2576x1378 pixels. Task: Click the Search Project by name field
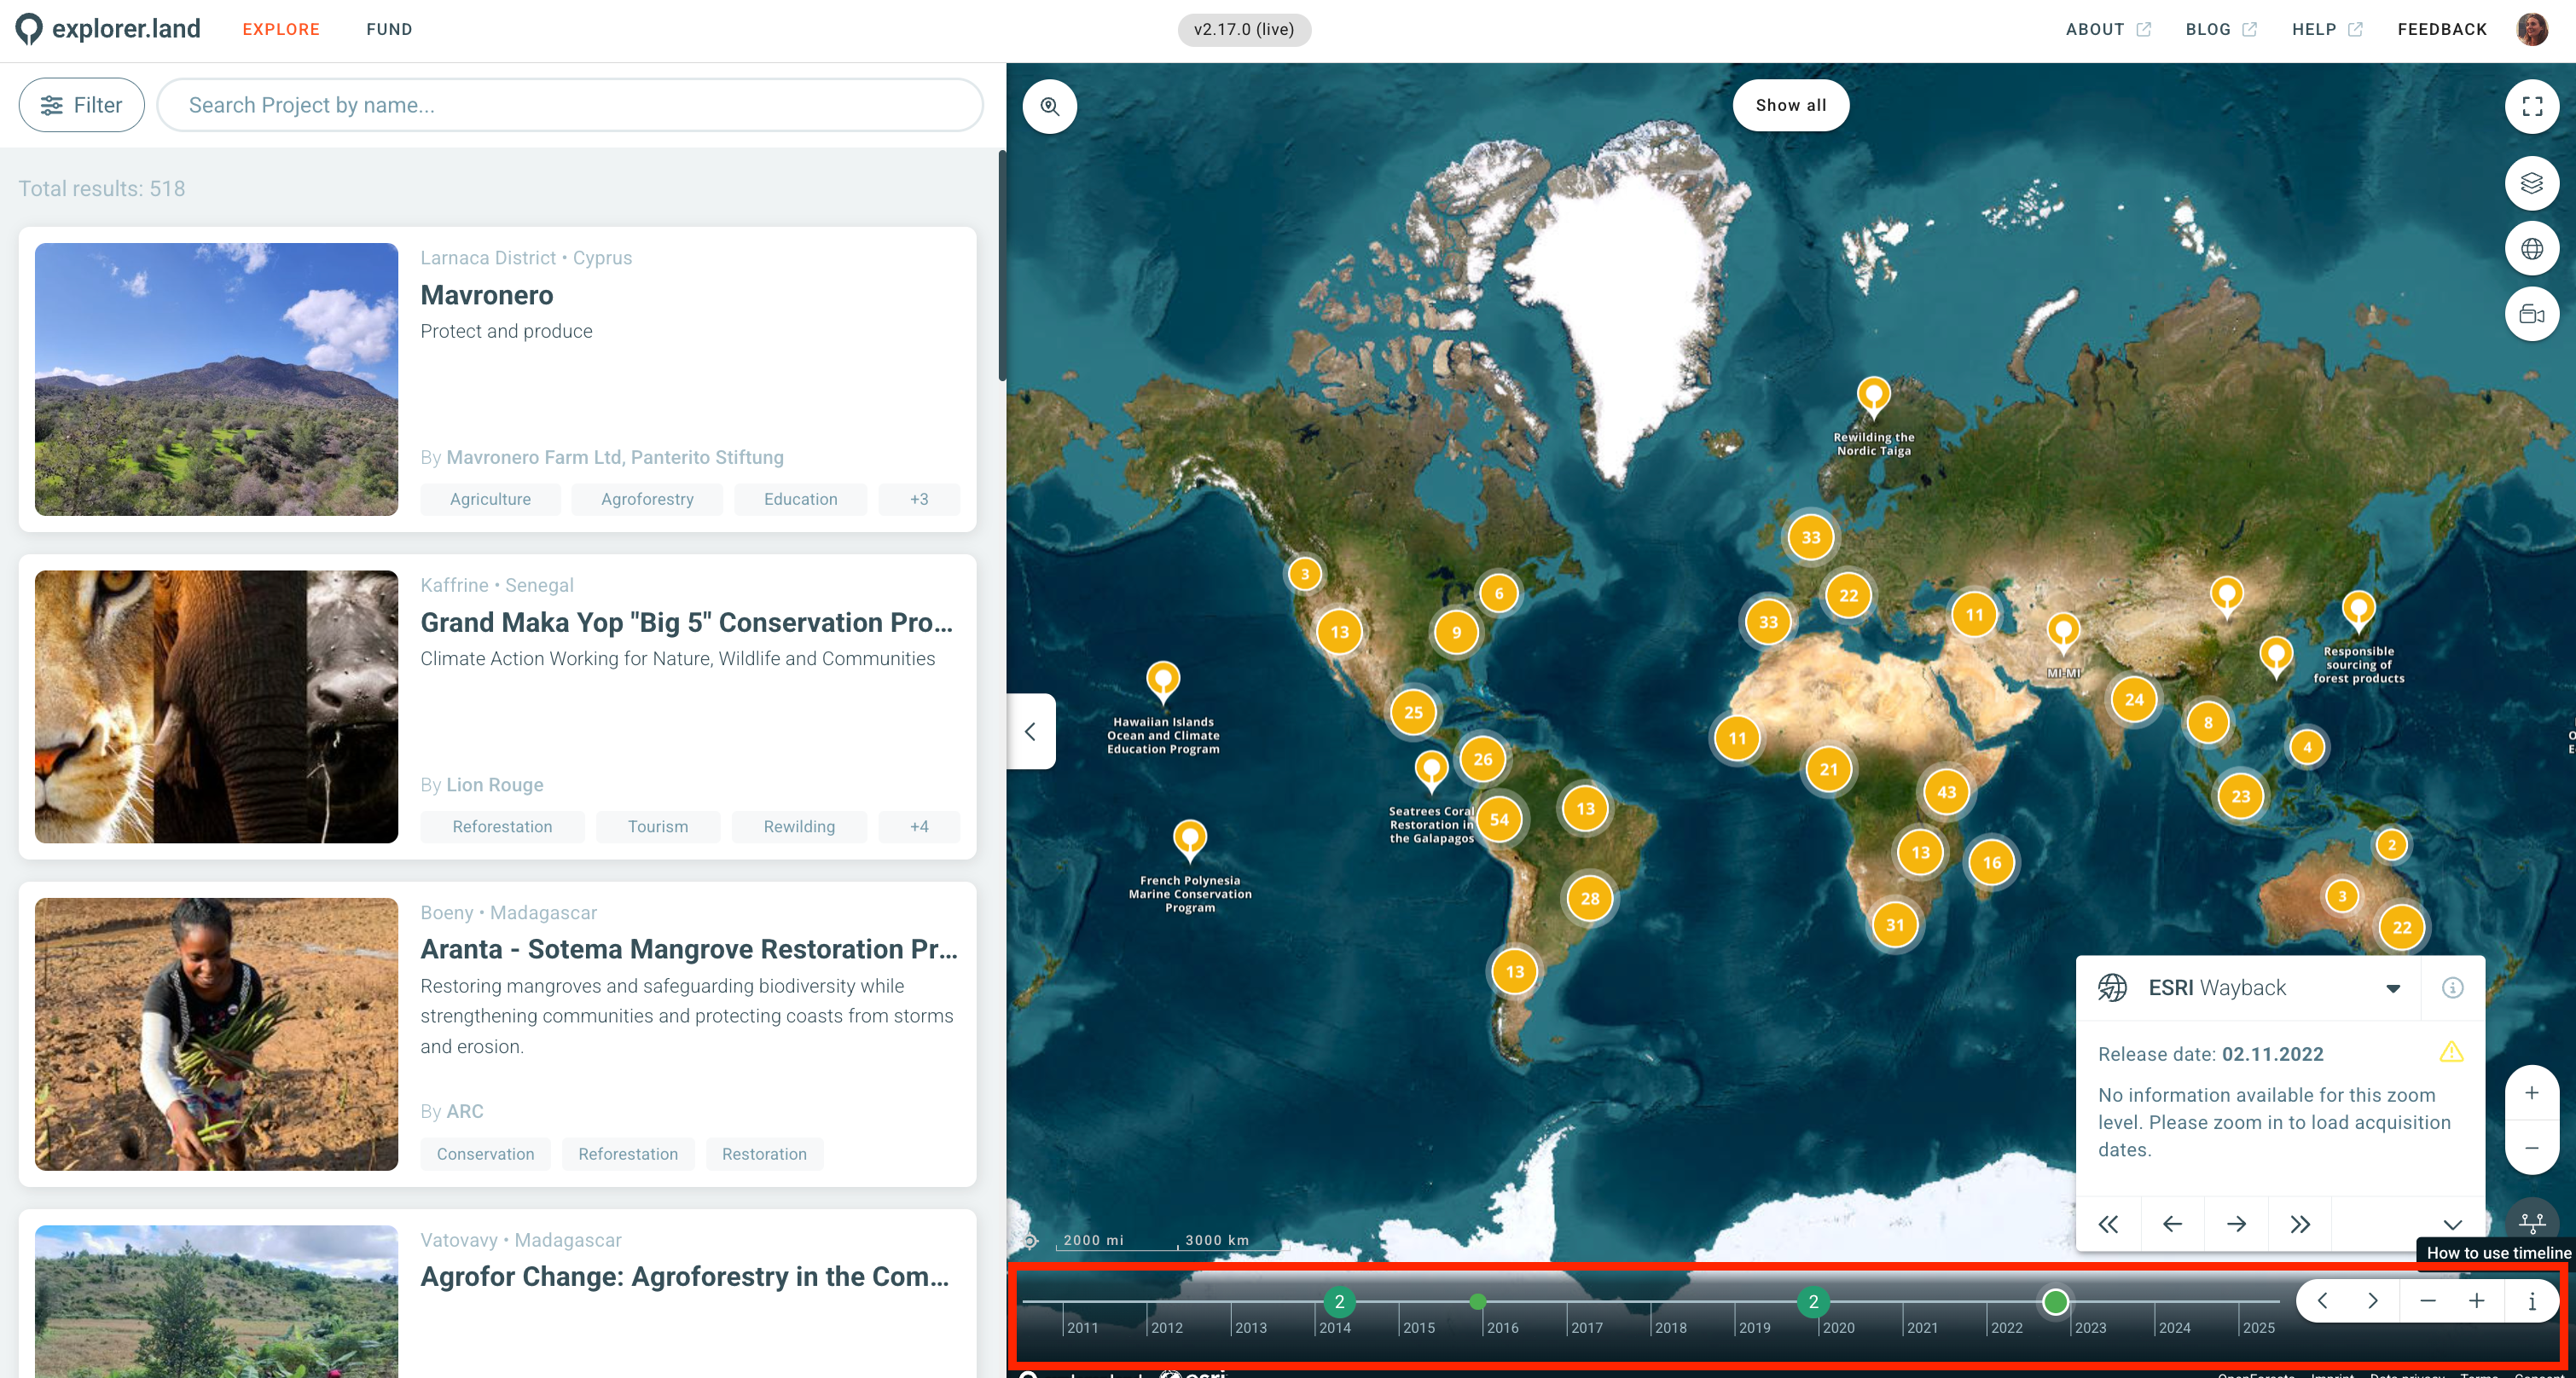click(x=570, y=105)
